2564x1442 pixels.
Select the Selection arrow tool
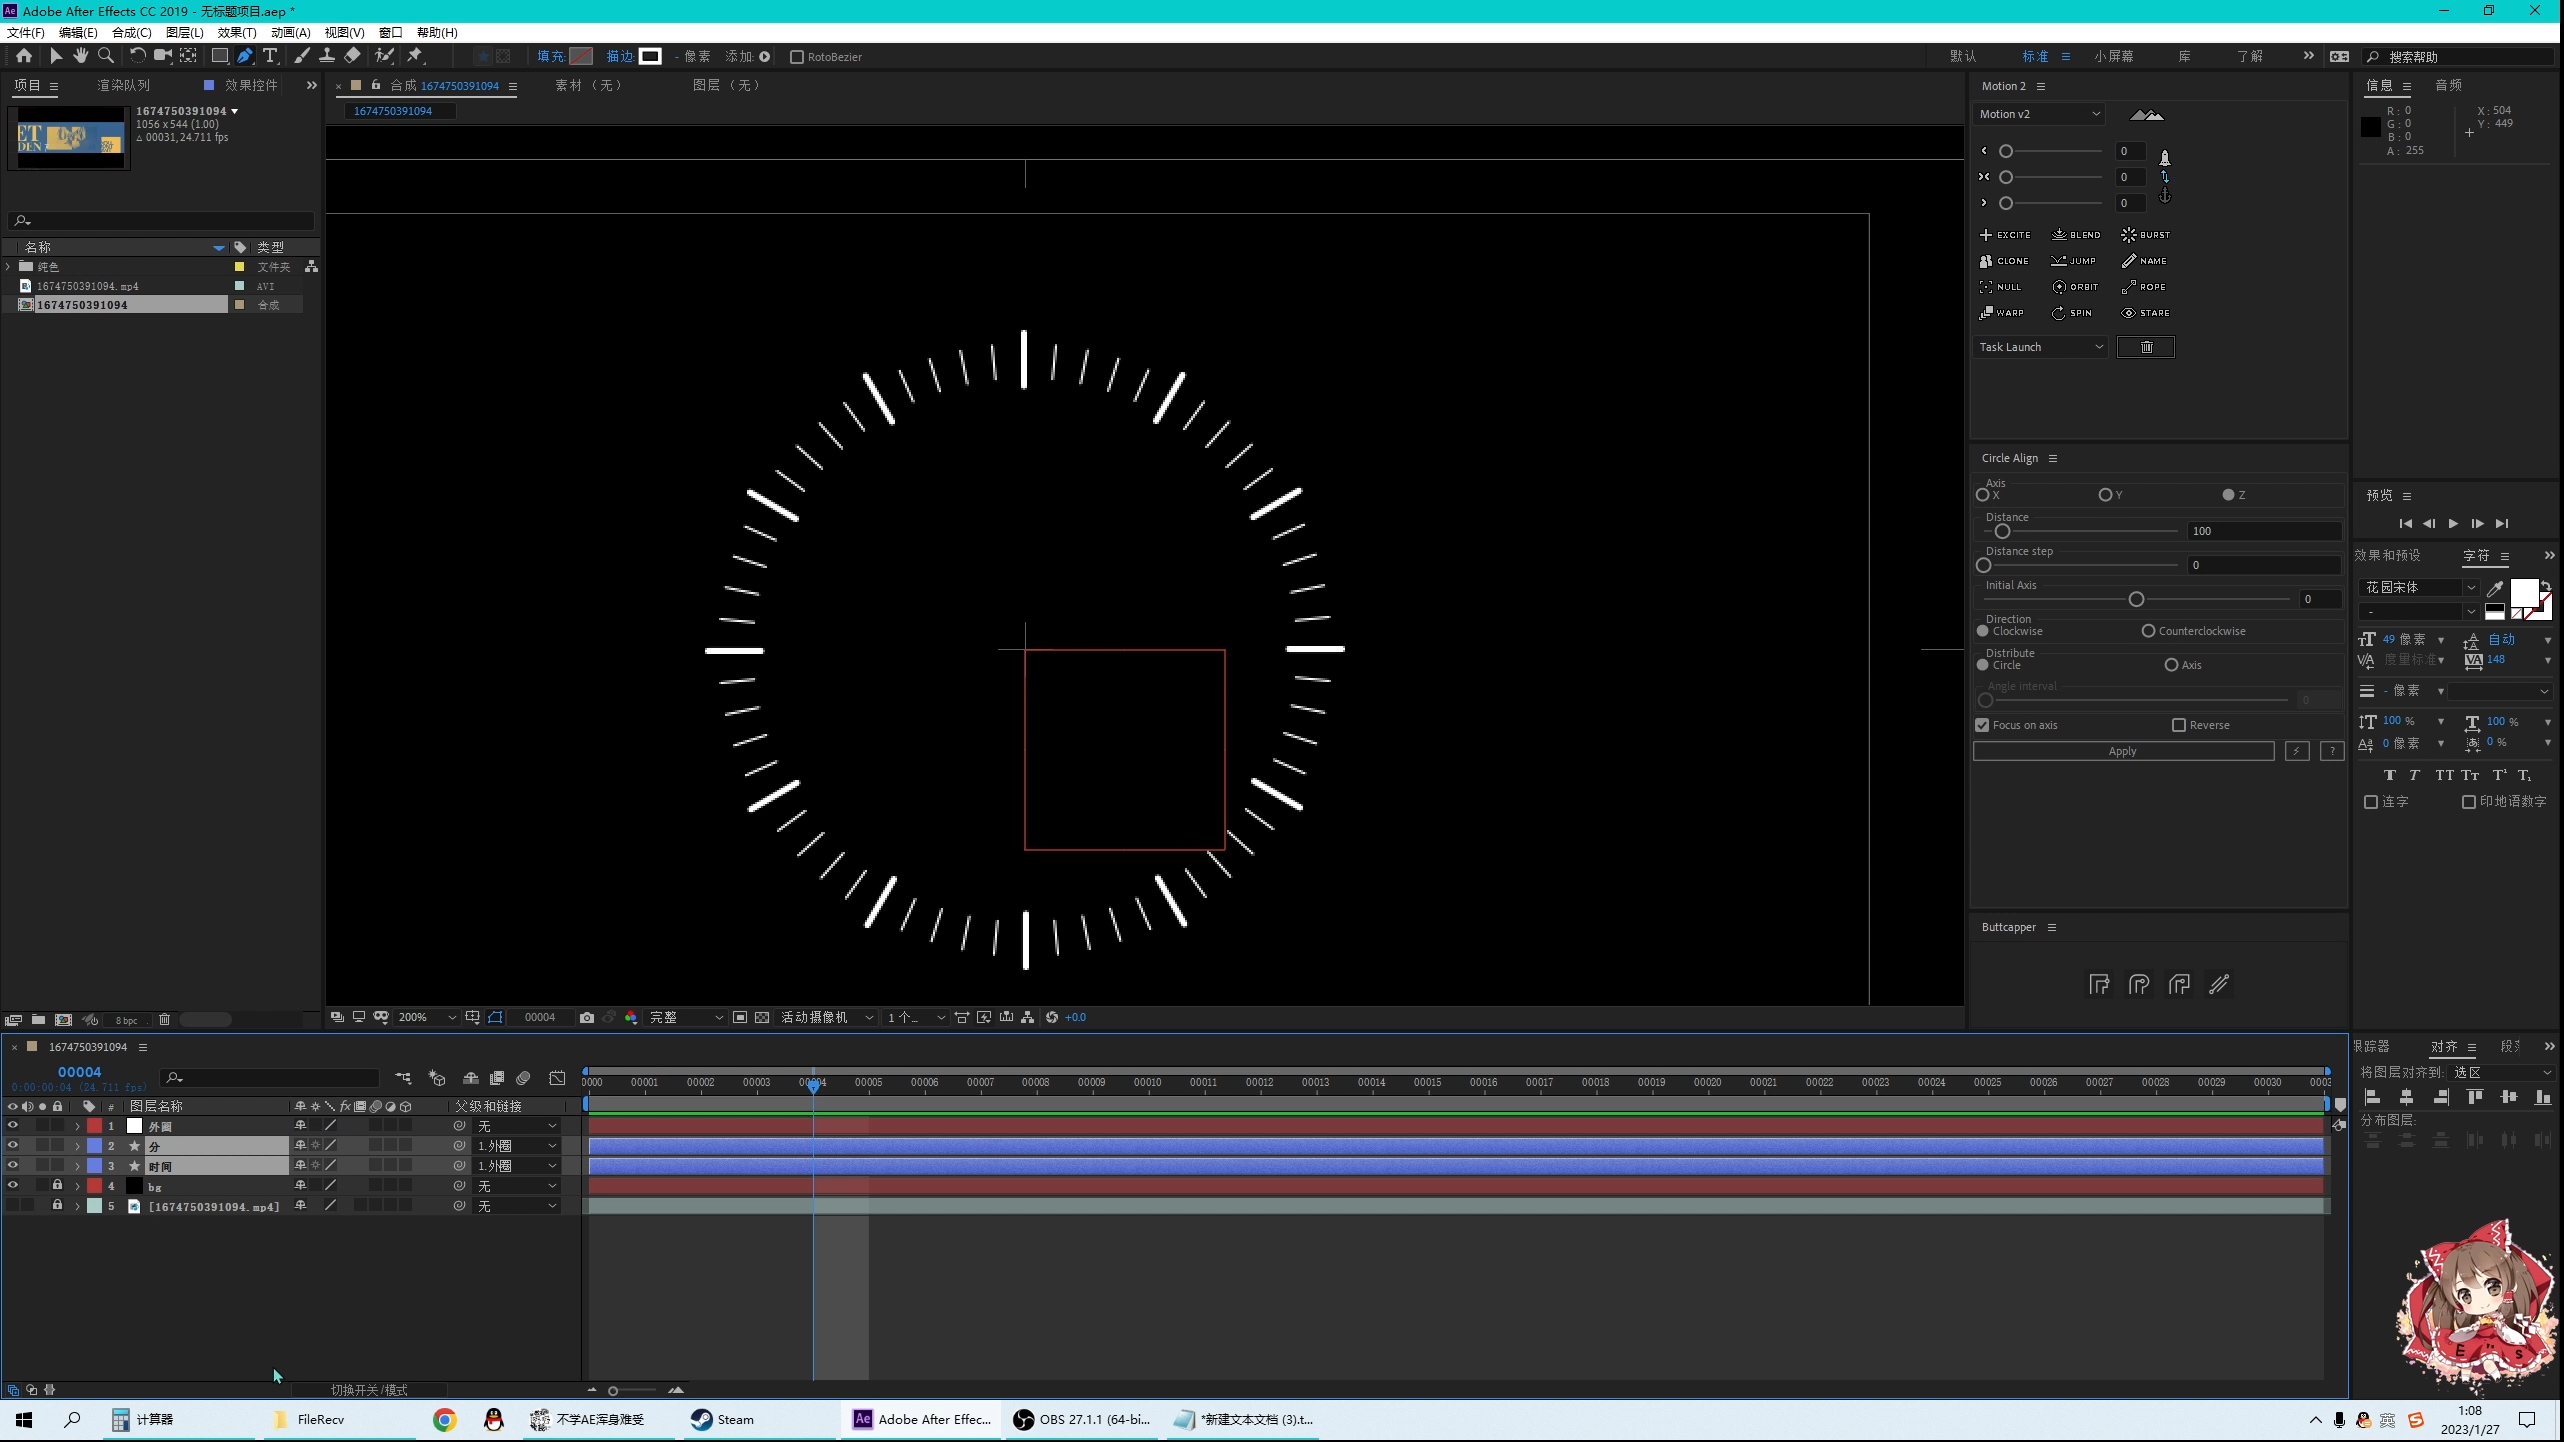point(56,56)
